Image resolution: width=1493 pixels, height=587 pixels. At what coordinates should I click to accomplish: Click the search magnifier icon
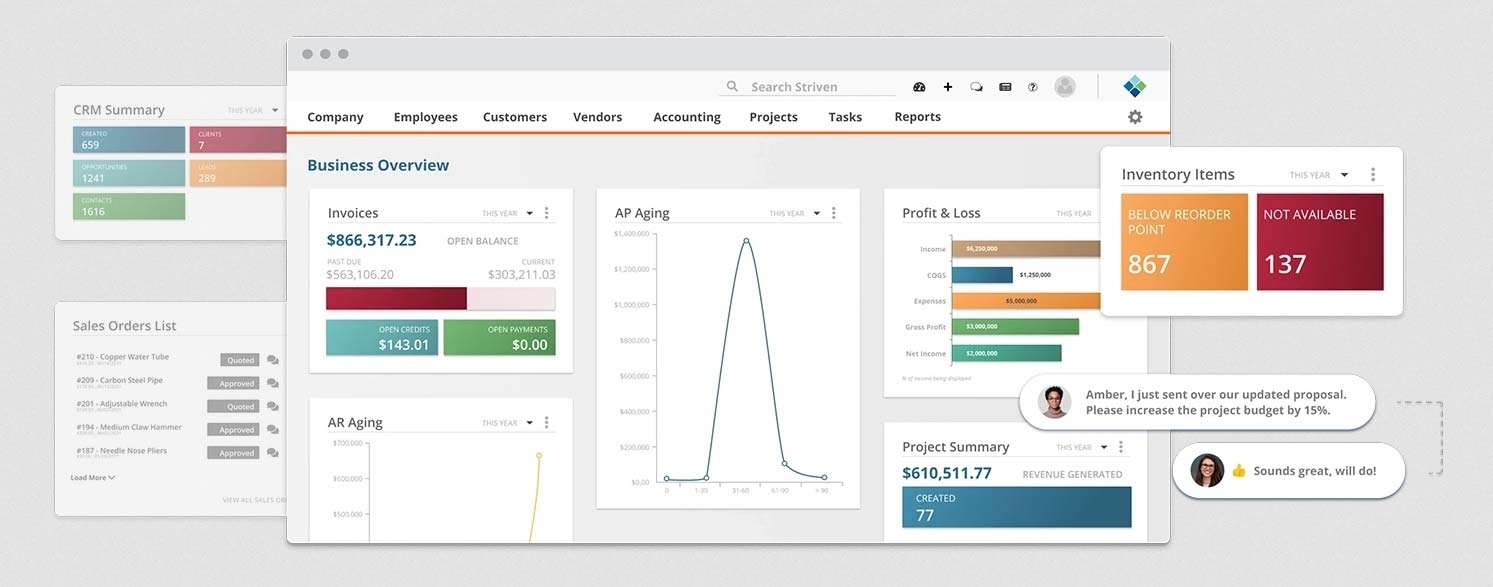pos(732,87)
